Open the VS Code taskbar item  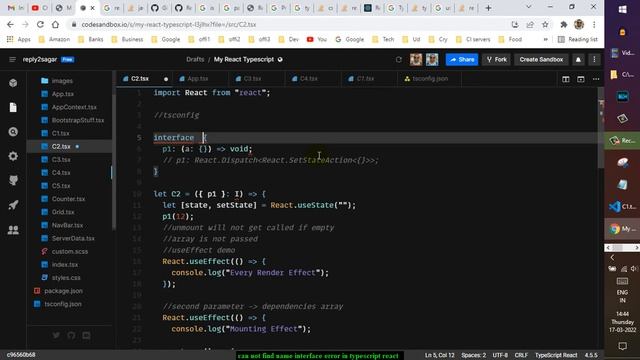pyautogui.click(x=622, y=207)
